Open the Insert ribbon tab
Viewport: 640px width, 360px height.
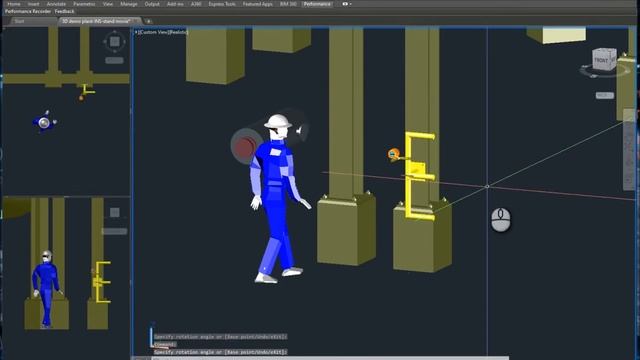tap(33, 4)
